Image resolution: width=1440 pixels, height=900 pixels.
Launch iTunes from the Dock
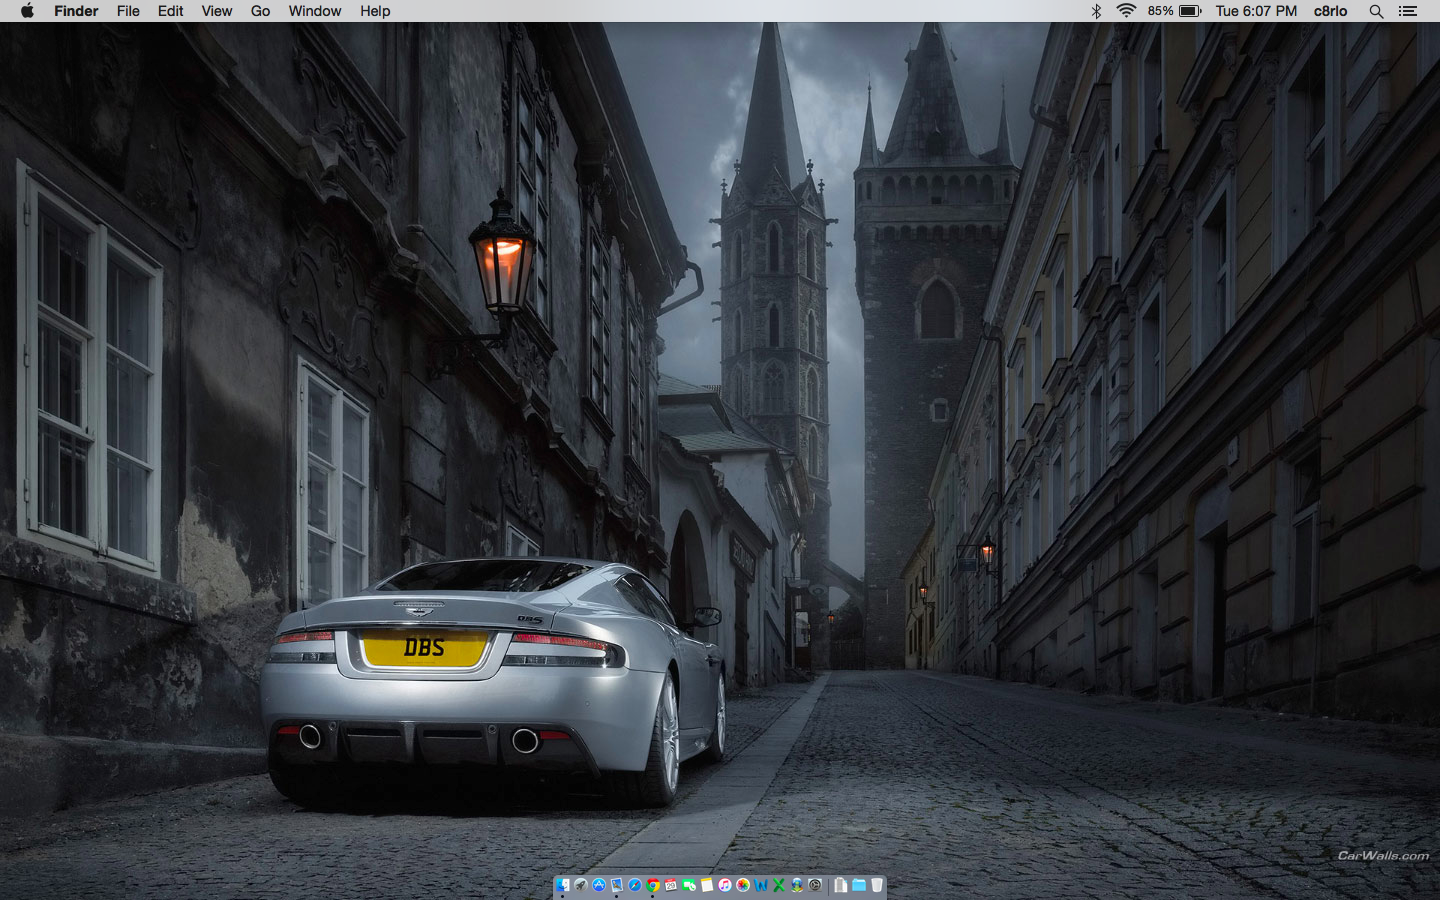pos(725,885)
